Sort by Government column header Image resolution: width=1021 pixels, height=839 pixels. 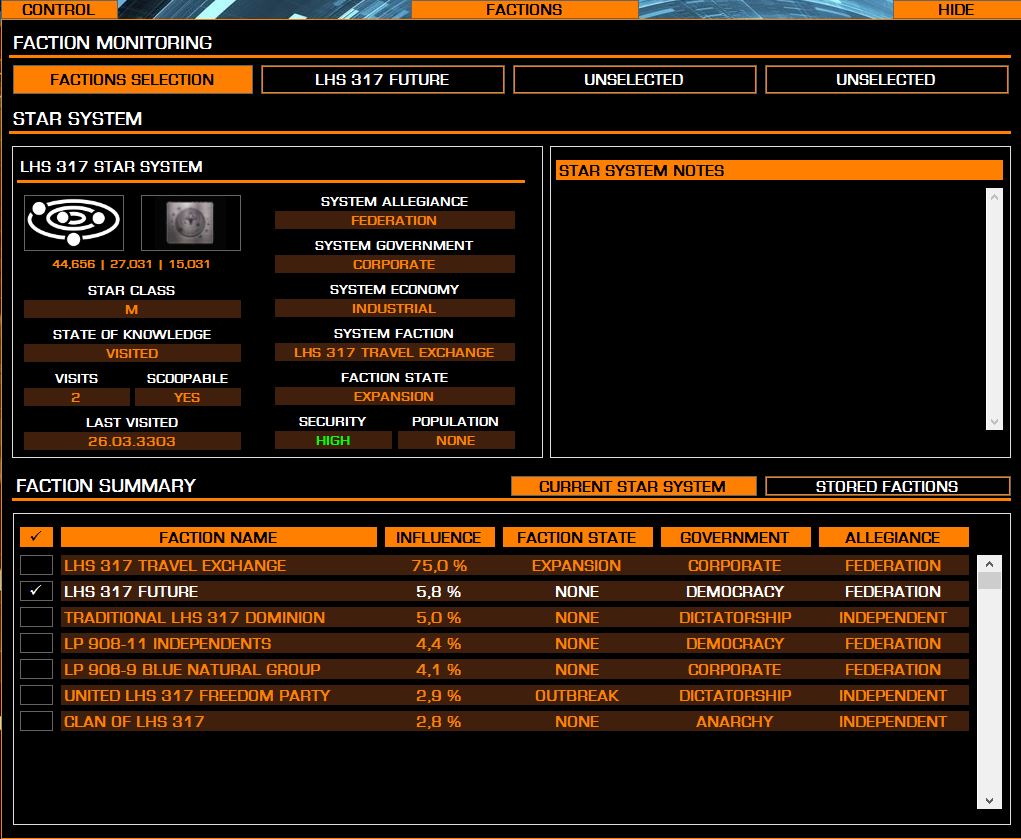coord(735,537)
